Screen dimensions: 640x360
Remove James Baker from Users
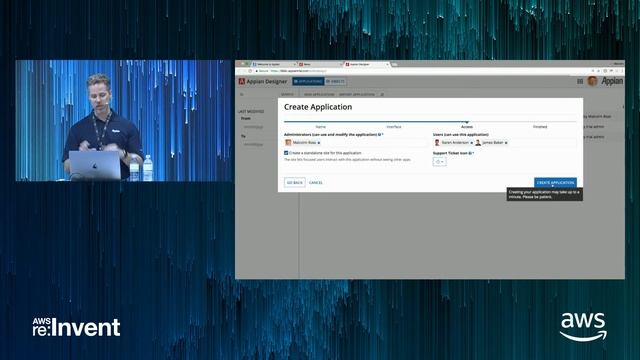tap(506, 143)
